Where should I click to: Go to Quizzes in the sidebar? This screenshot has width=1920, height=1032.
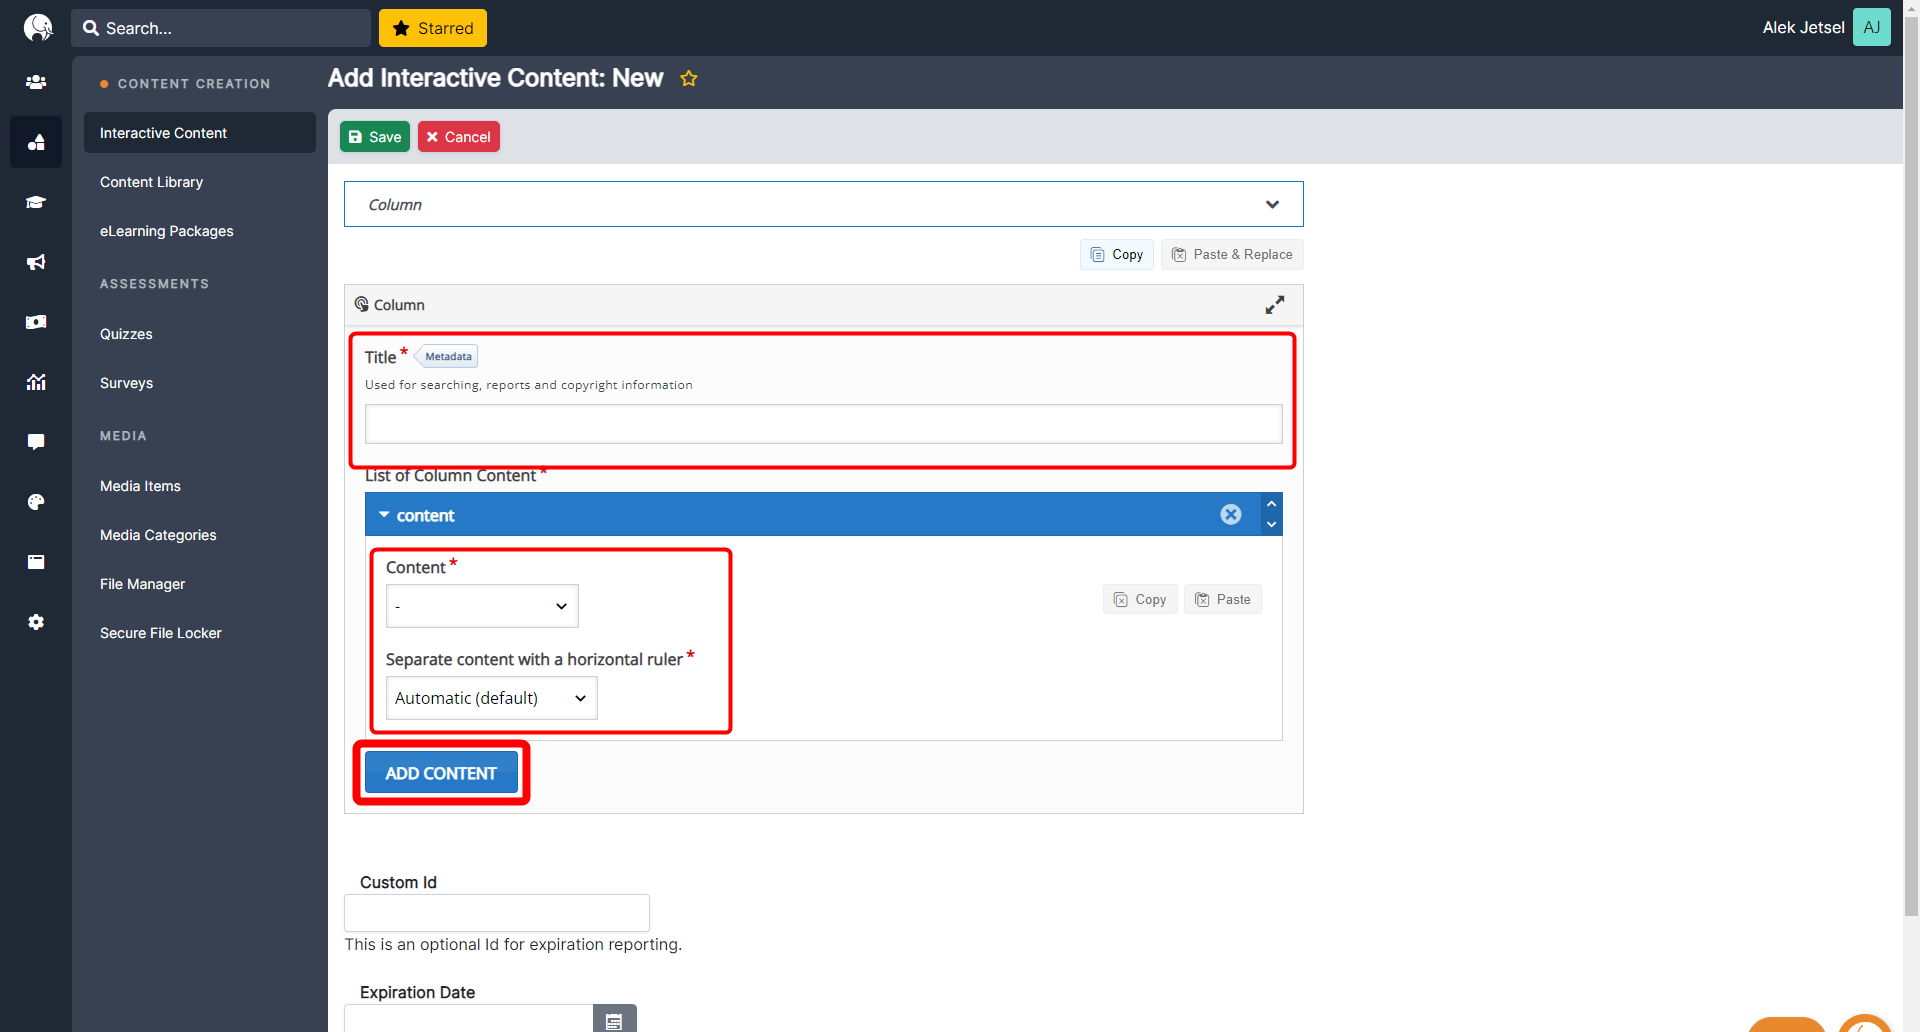(x=126, y=334)
